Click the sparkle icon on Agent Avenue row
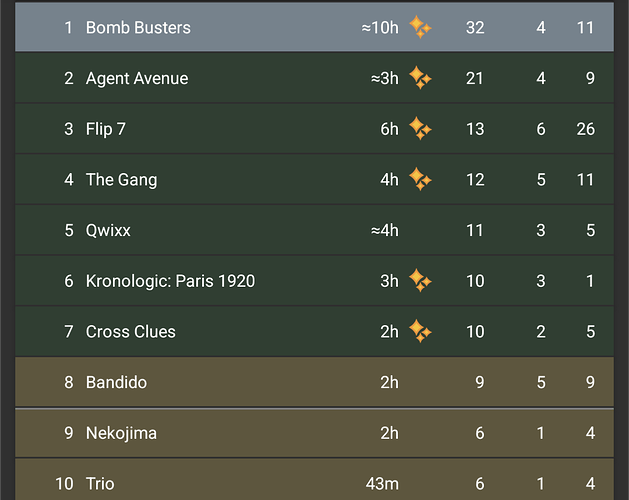 pyautogui.click(x=420, y=78)
